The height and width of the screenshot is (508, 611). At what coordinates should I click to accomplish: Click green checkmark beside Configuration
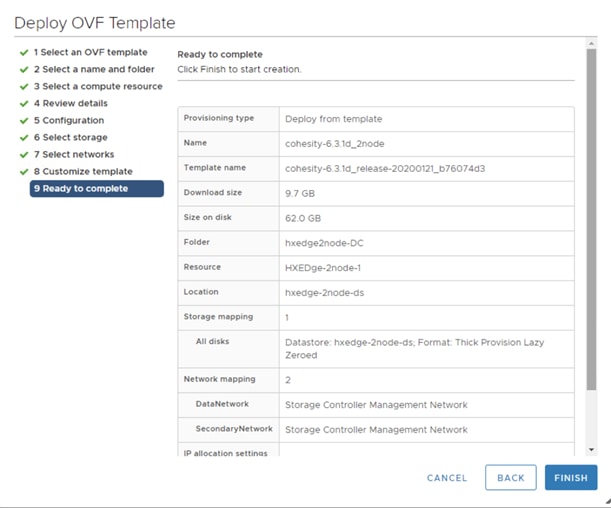pyautogui.click(x=24, y=121)
